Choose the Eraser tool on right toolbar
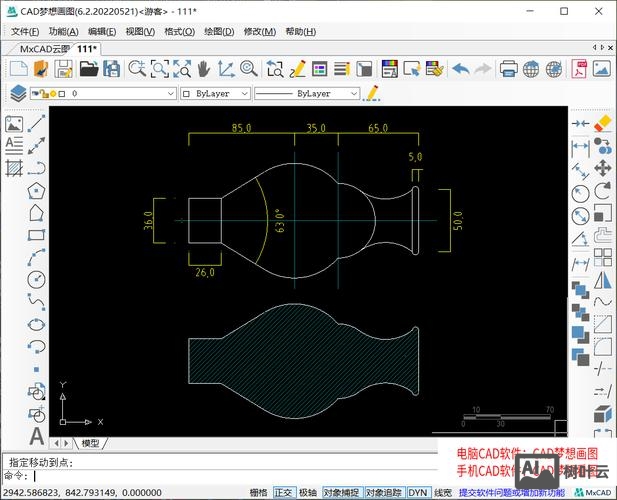Viewport: 617px width, 500px height. [602, 122]
